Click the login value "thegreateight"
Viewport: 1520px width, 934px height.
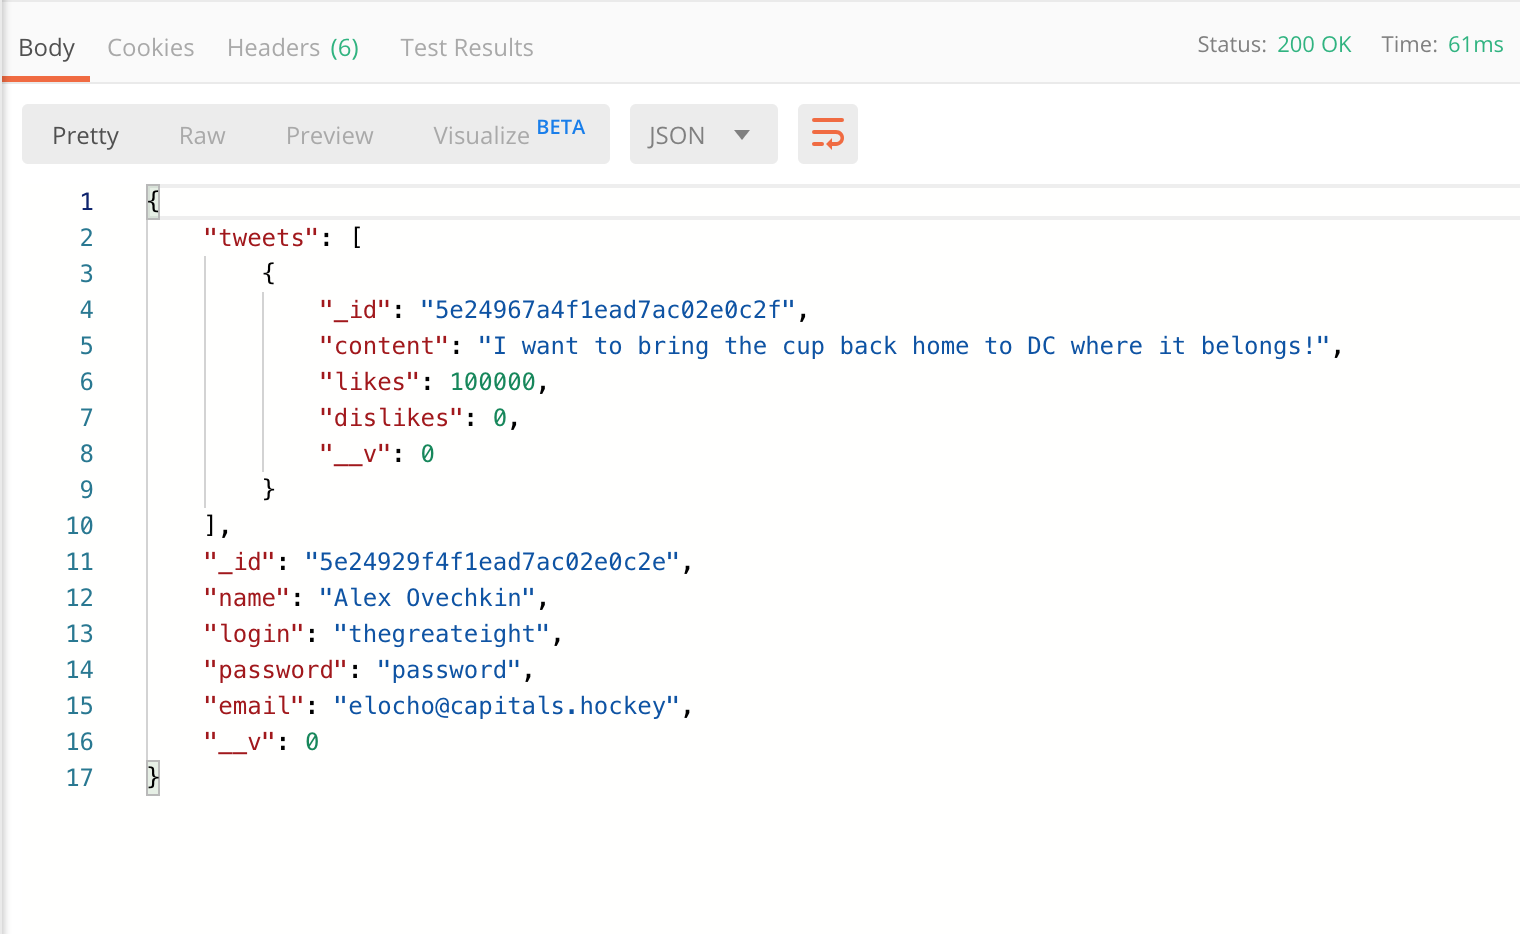[442, 634]
